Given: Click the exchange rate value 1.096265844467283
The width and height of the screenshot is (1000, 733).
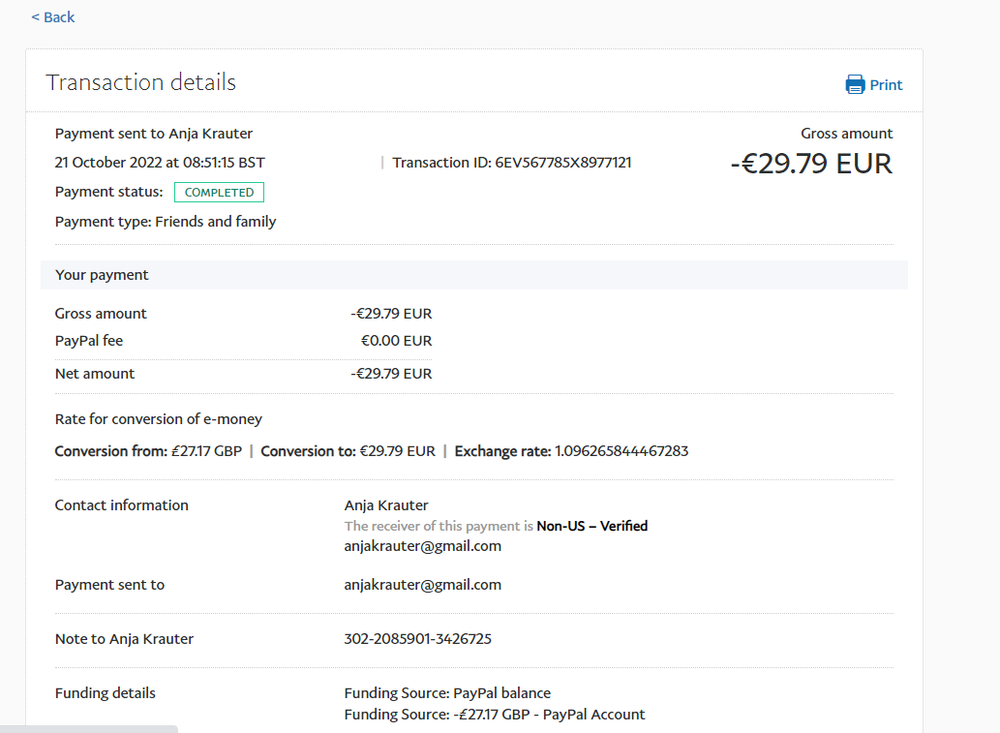Looking at the screenshot, I should tap(621, 451).
